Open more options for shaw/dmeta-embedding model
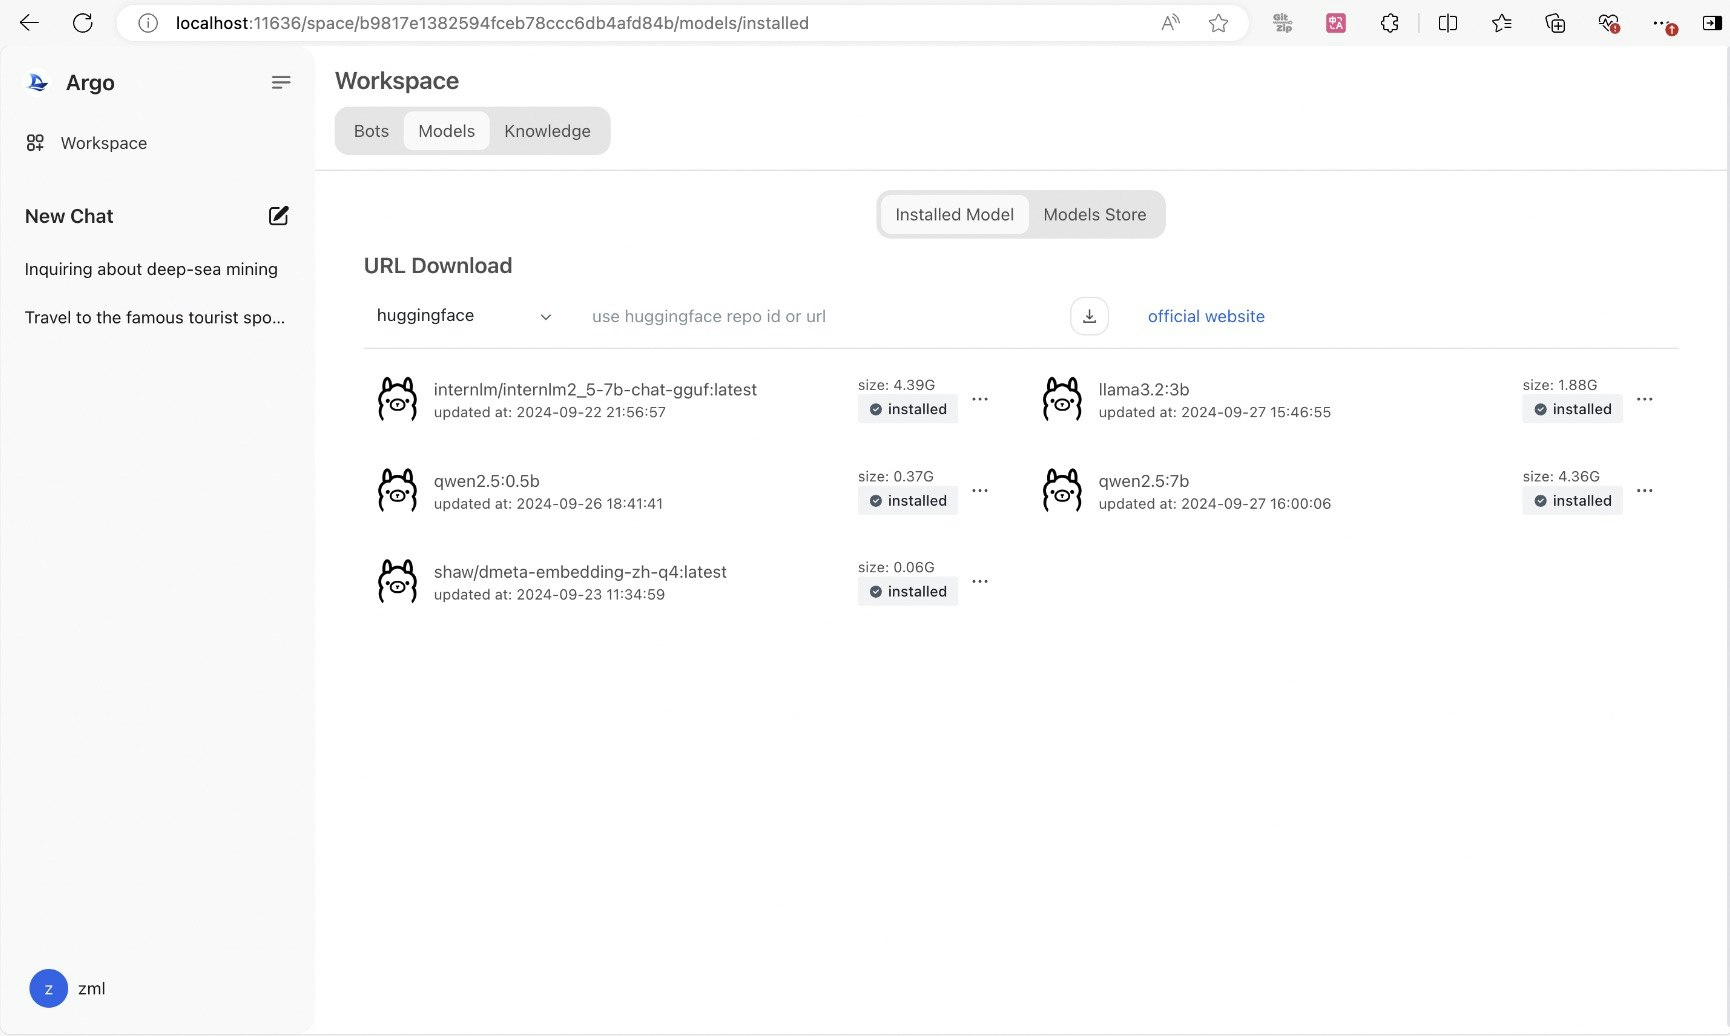Viewport: 1730px width, 1036px height. 980,581
